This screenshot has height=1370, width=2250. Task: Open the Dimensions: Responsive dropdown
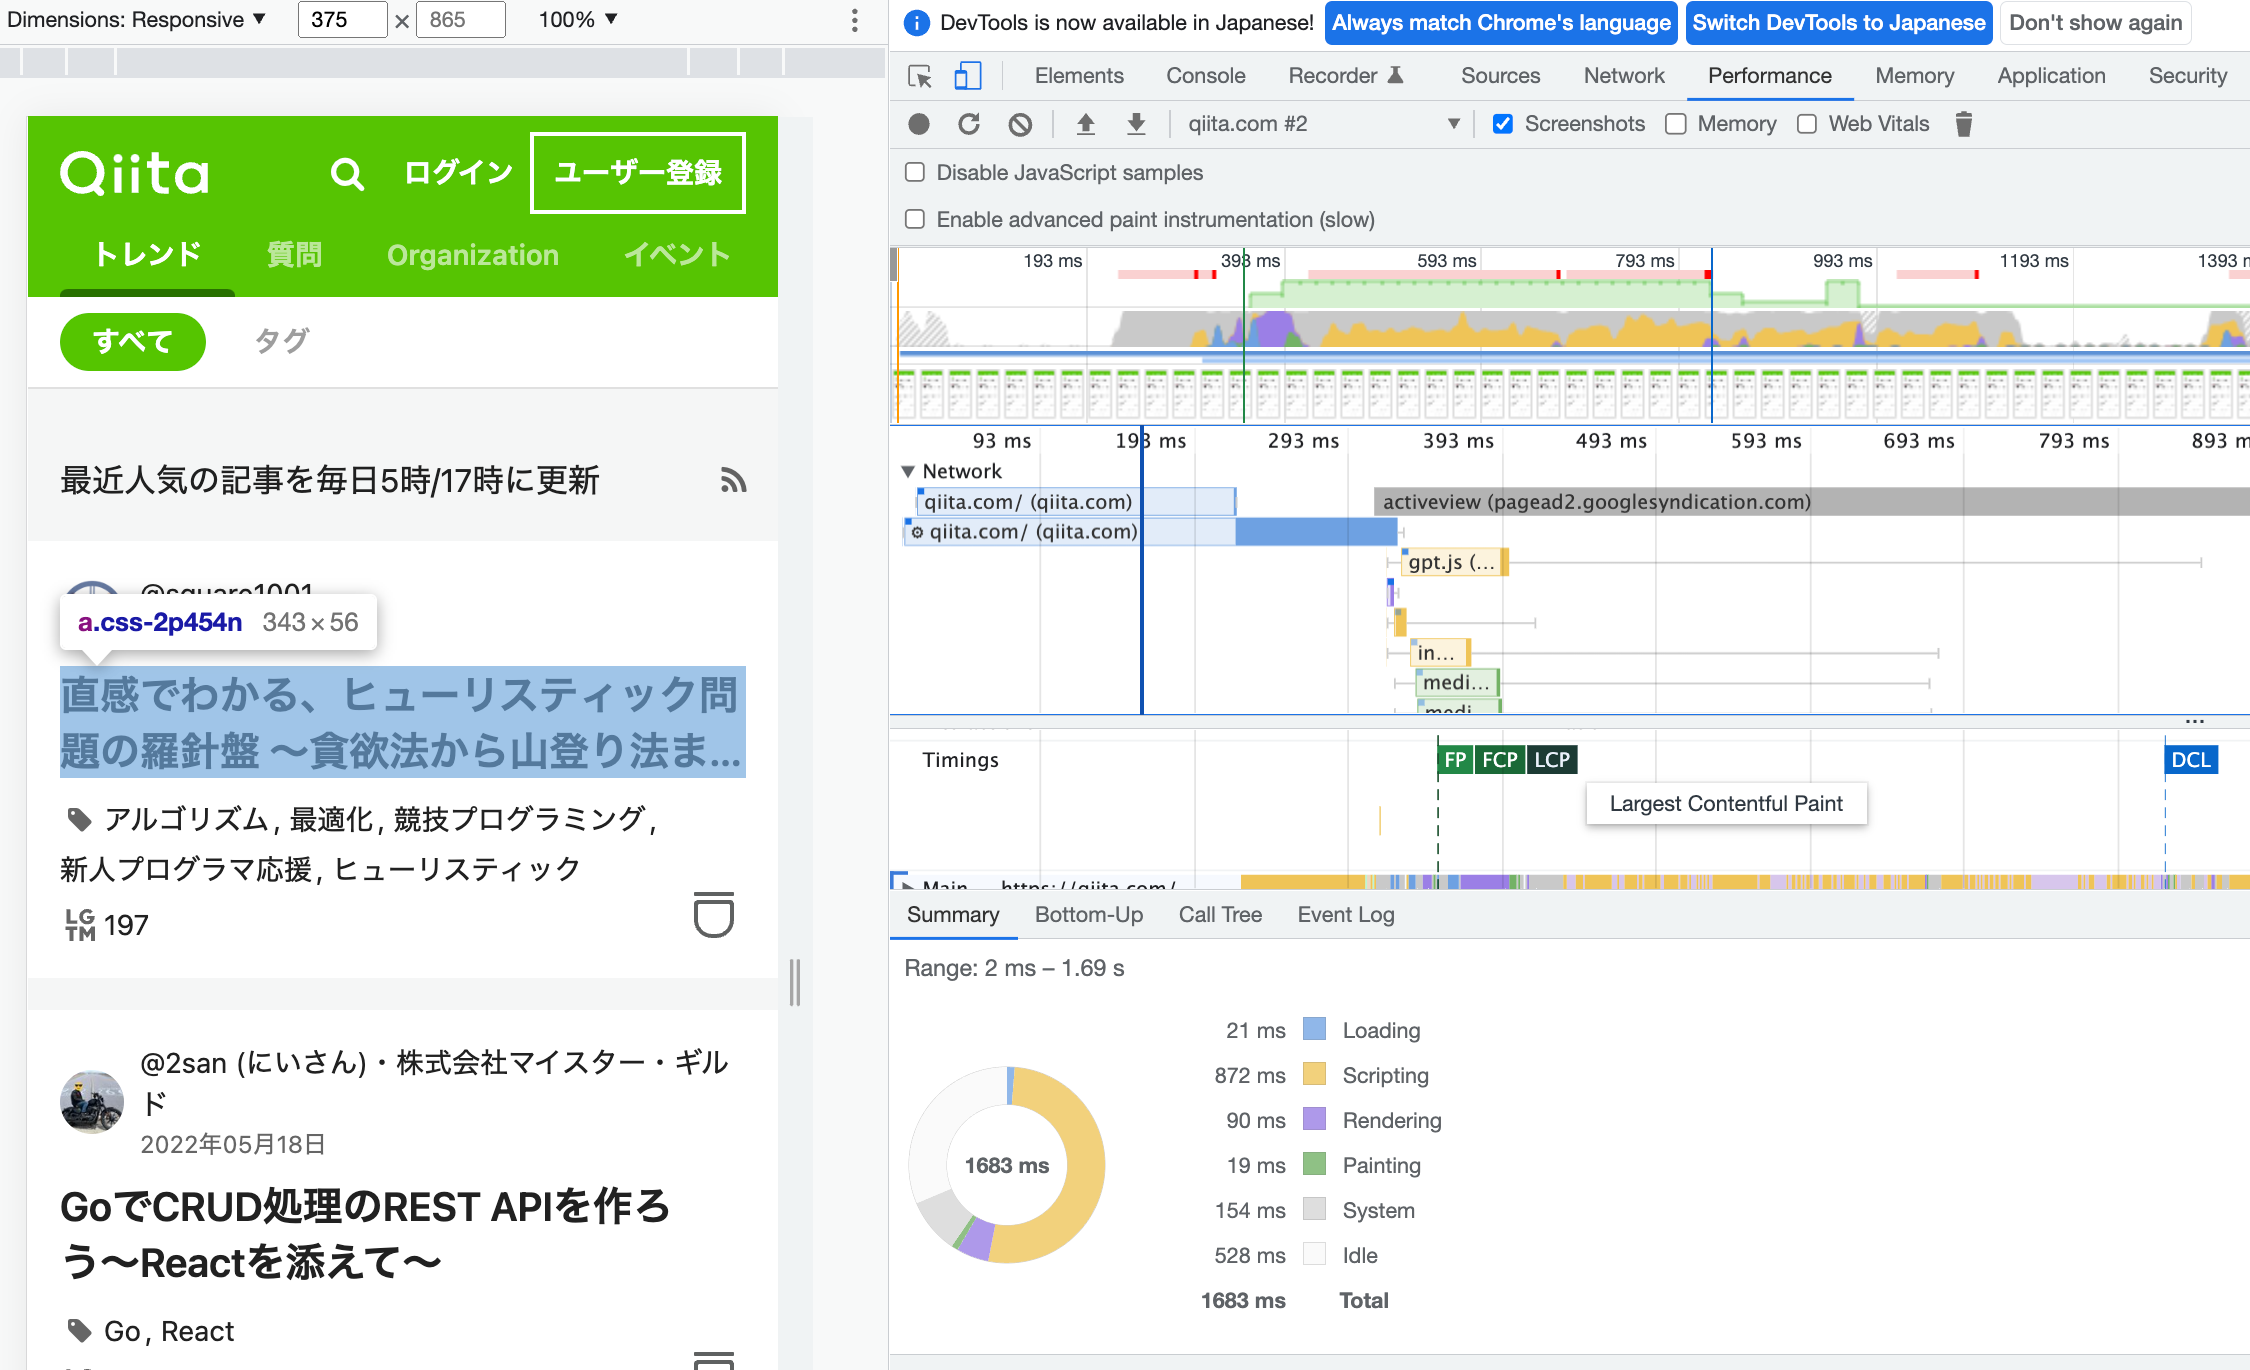(x=137, y=20)
